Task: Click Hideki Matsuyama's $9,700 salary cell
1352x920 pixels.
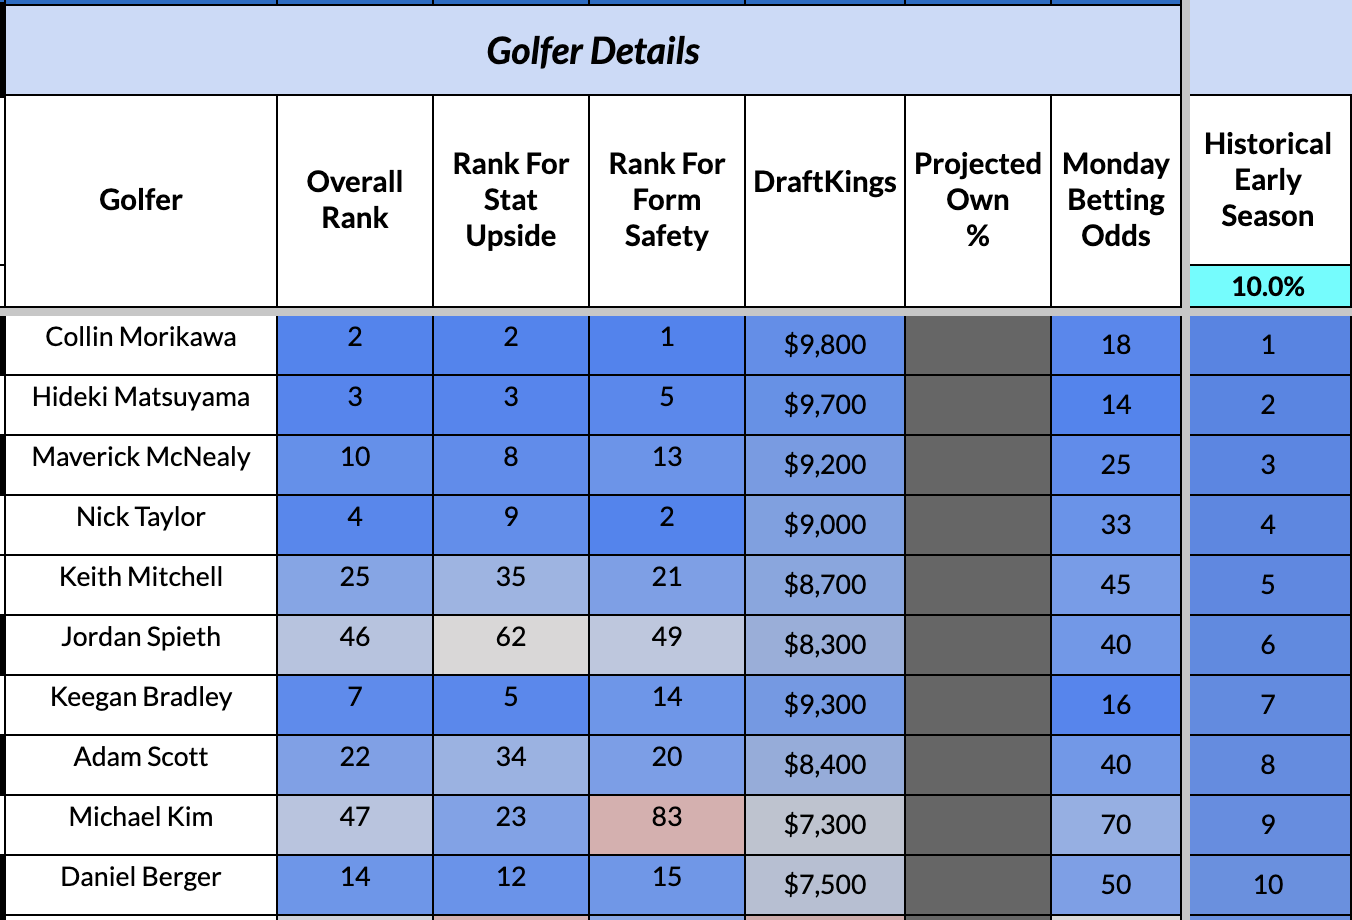Action: [x=825, y=405]
